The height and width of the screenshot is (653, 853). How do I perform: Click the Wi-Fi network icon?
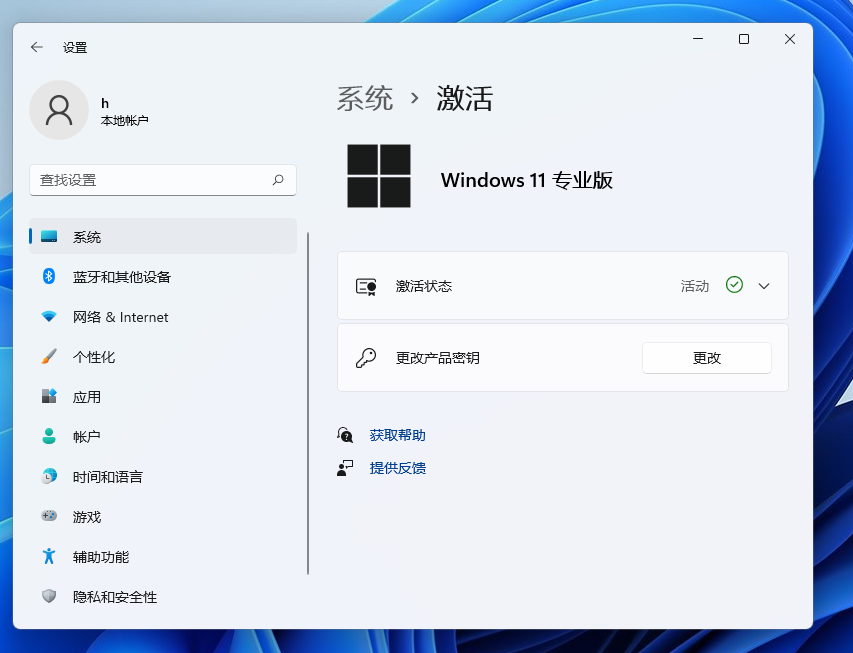(x=49, y=316)
